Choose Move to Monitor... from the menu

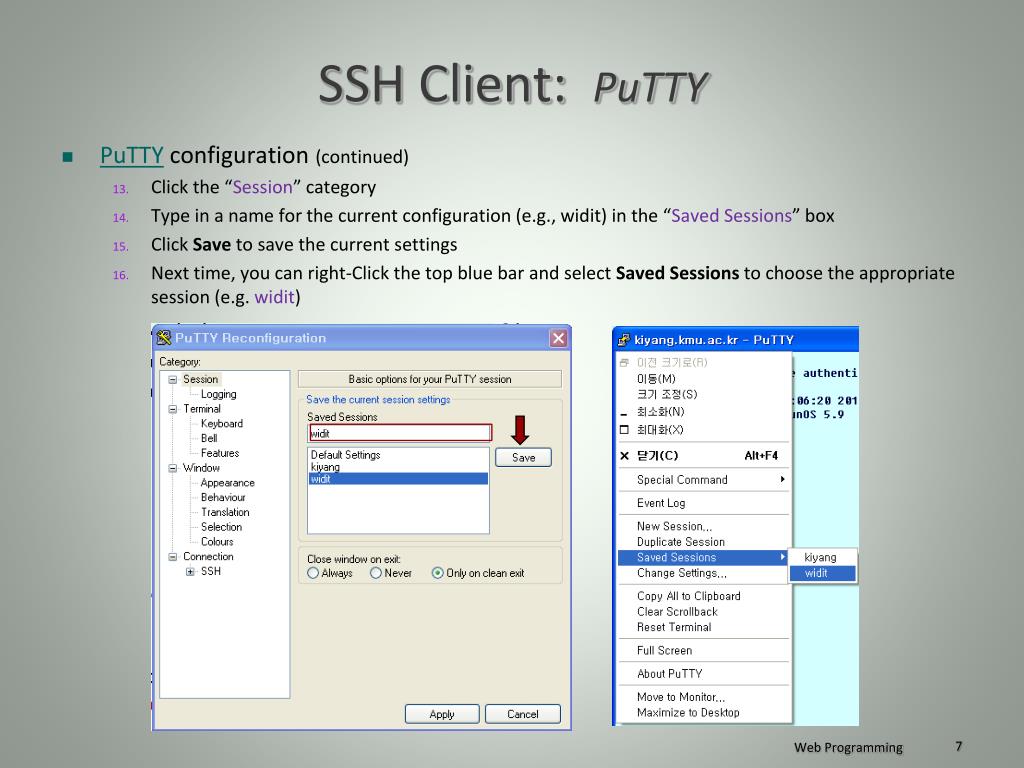703,697
